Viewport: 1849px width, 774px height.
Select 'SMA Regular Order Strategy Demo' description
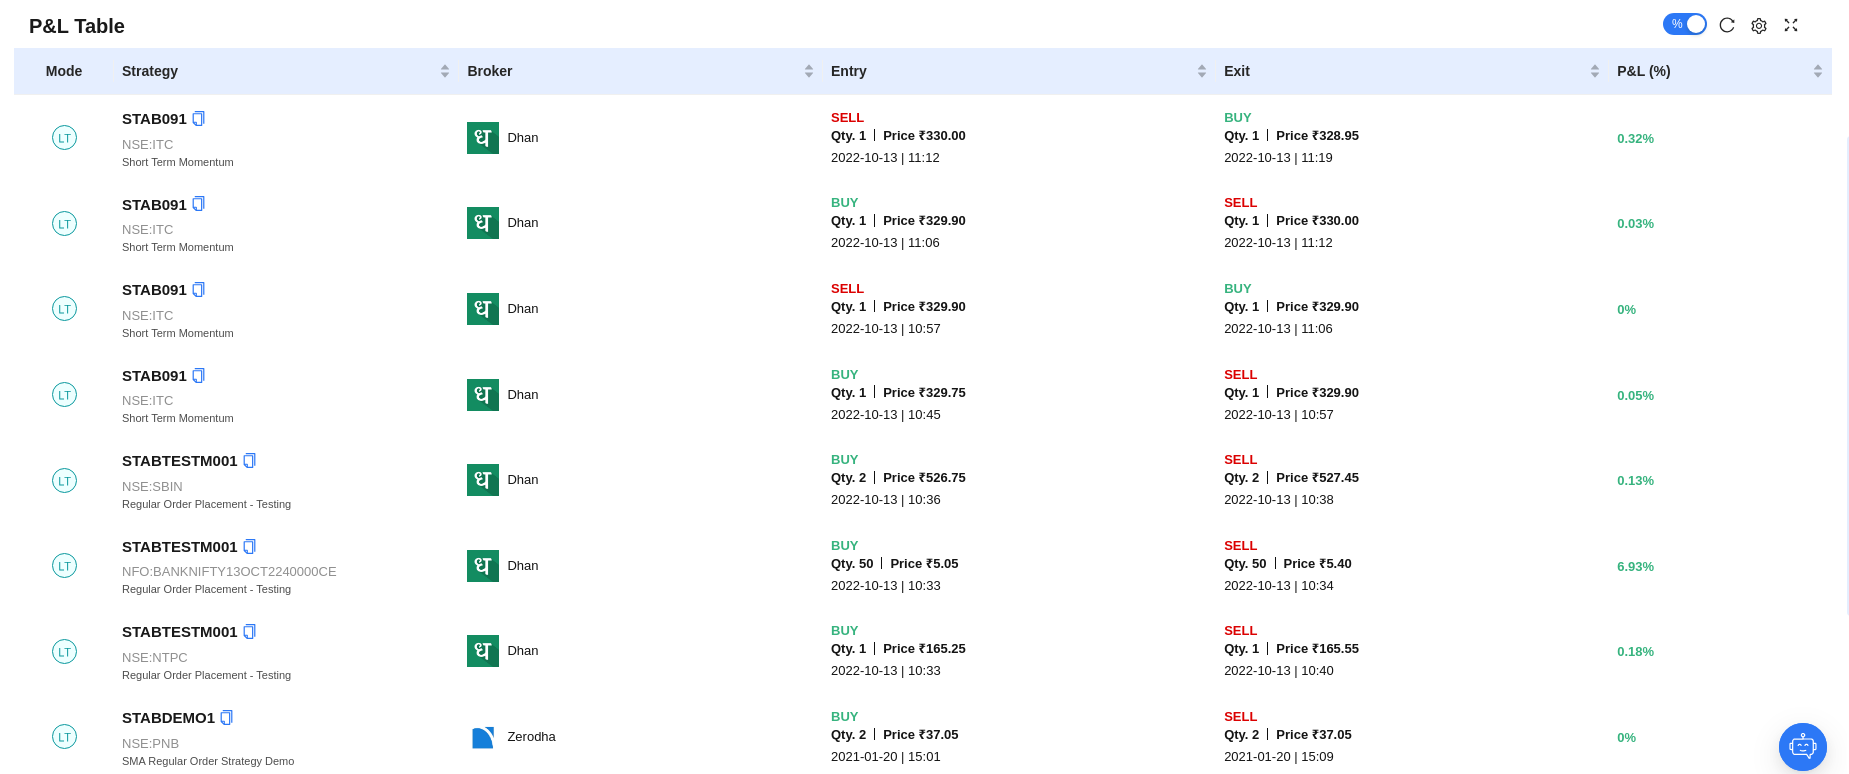208,761
